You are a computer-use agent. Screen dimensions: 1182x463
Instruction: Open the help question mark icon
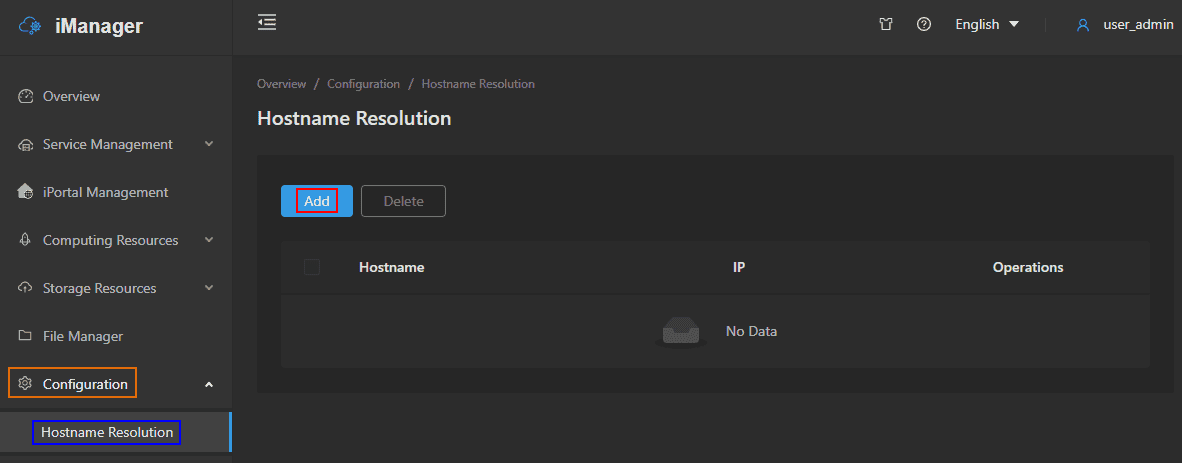point(924,25)
